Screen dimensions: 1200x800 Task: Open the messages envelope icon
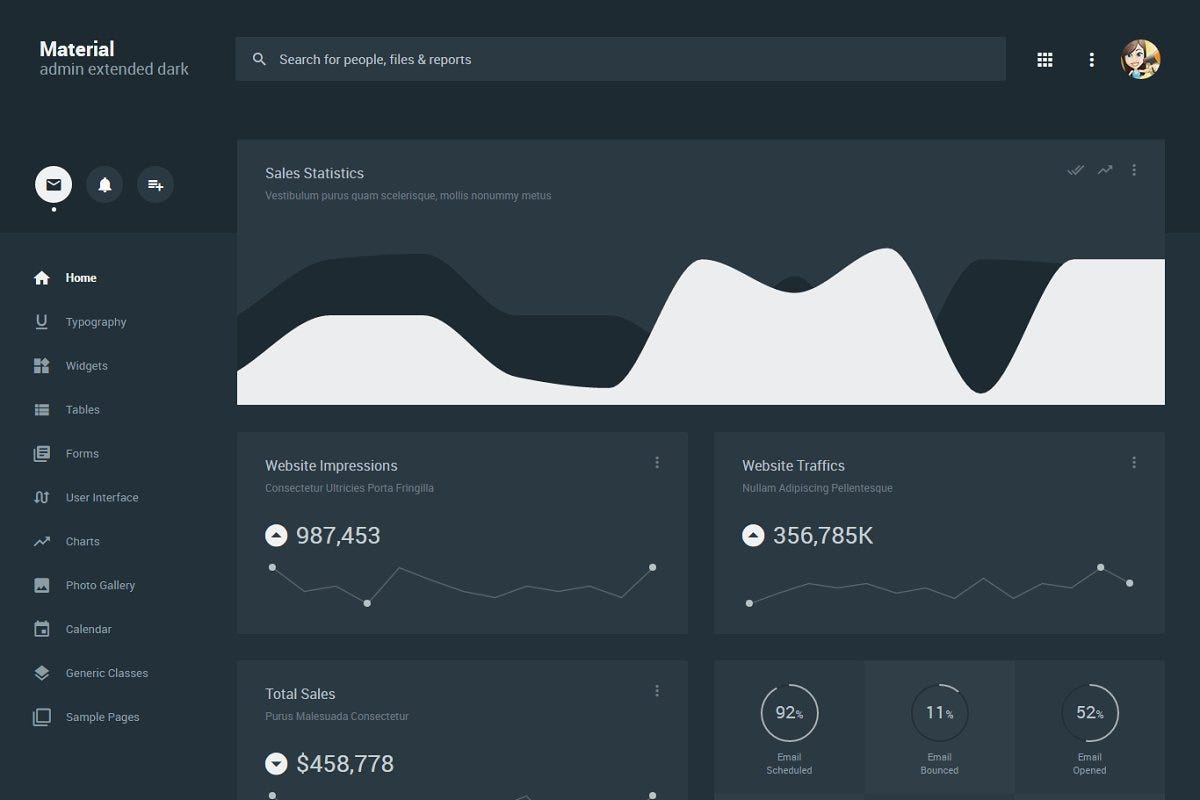coord(52,184)
